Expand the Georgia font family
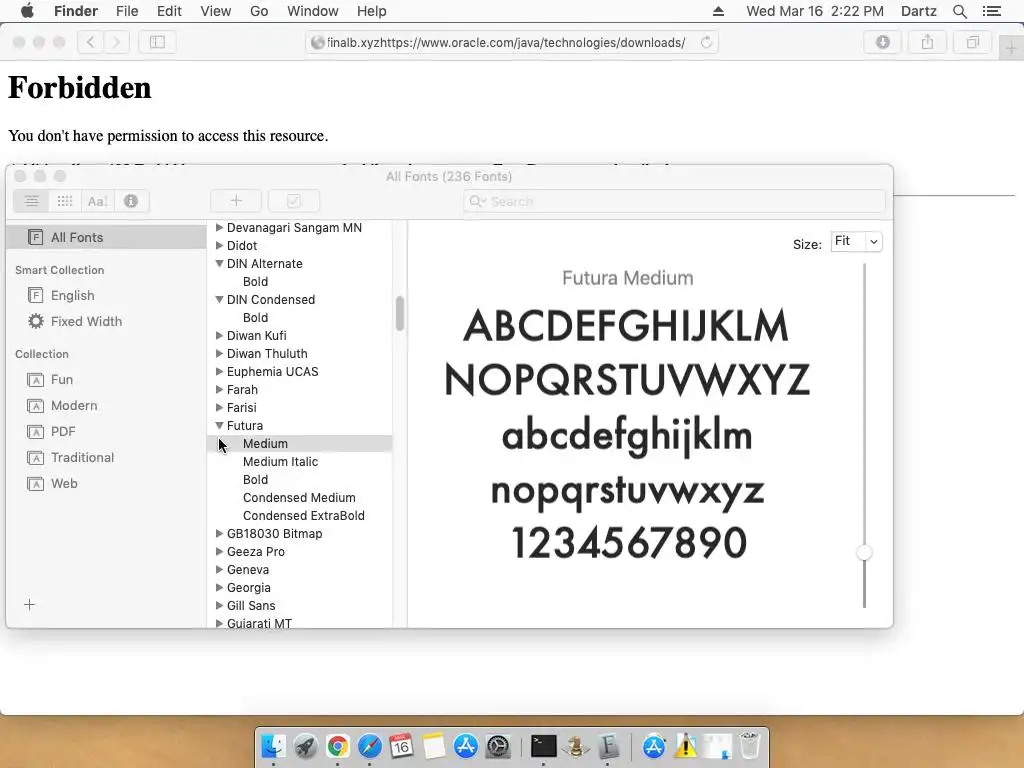1024x768 pixels. pos(219,587)
